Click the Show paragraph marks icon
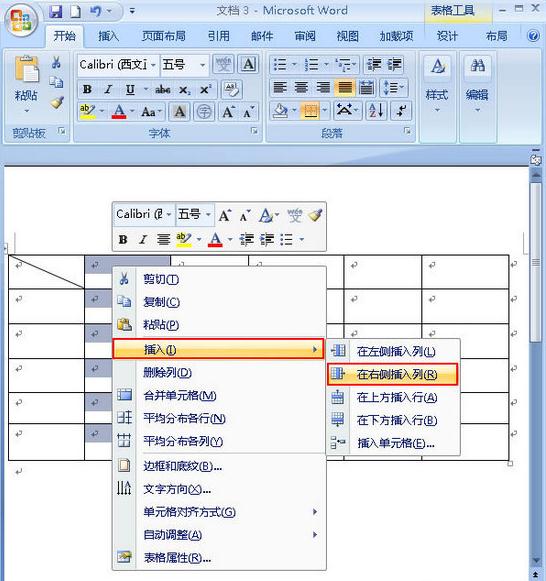The image size is (546, 581). coord(401,110)
